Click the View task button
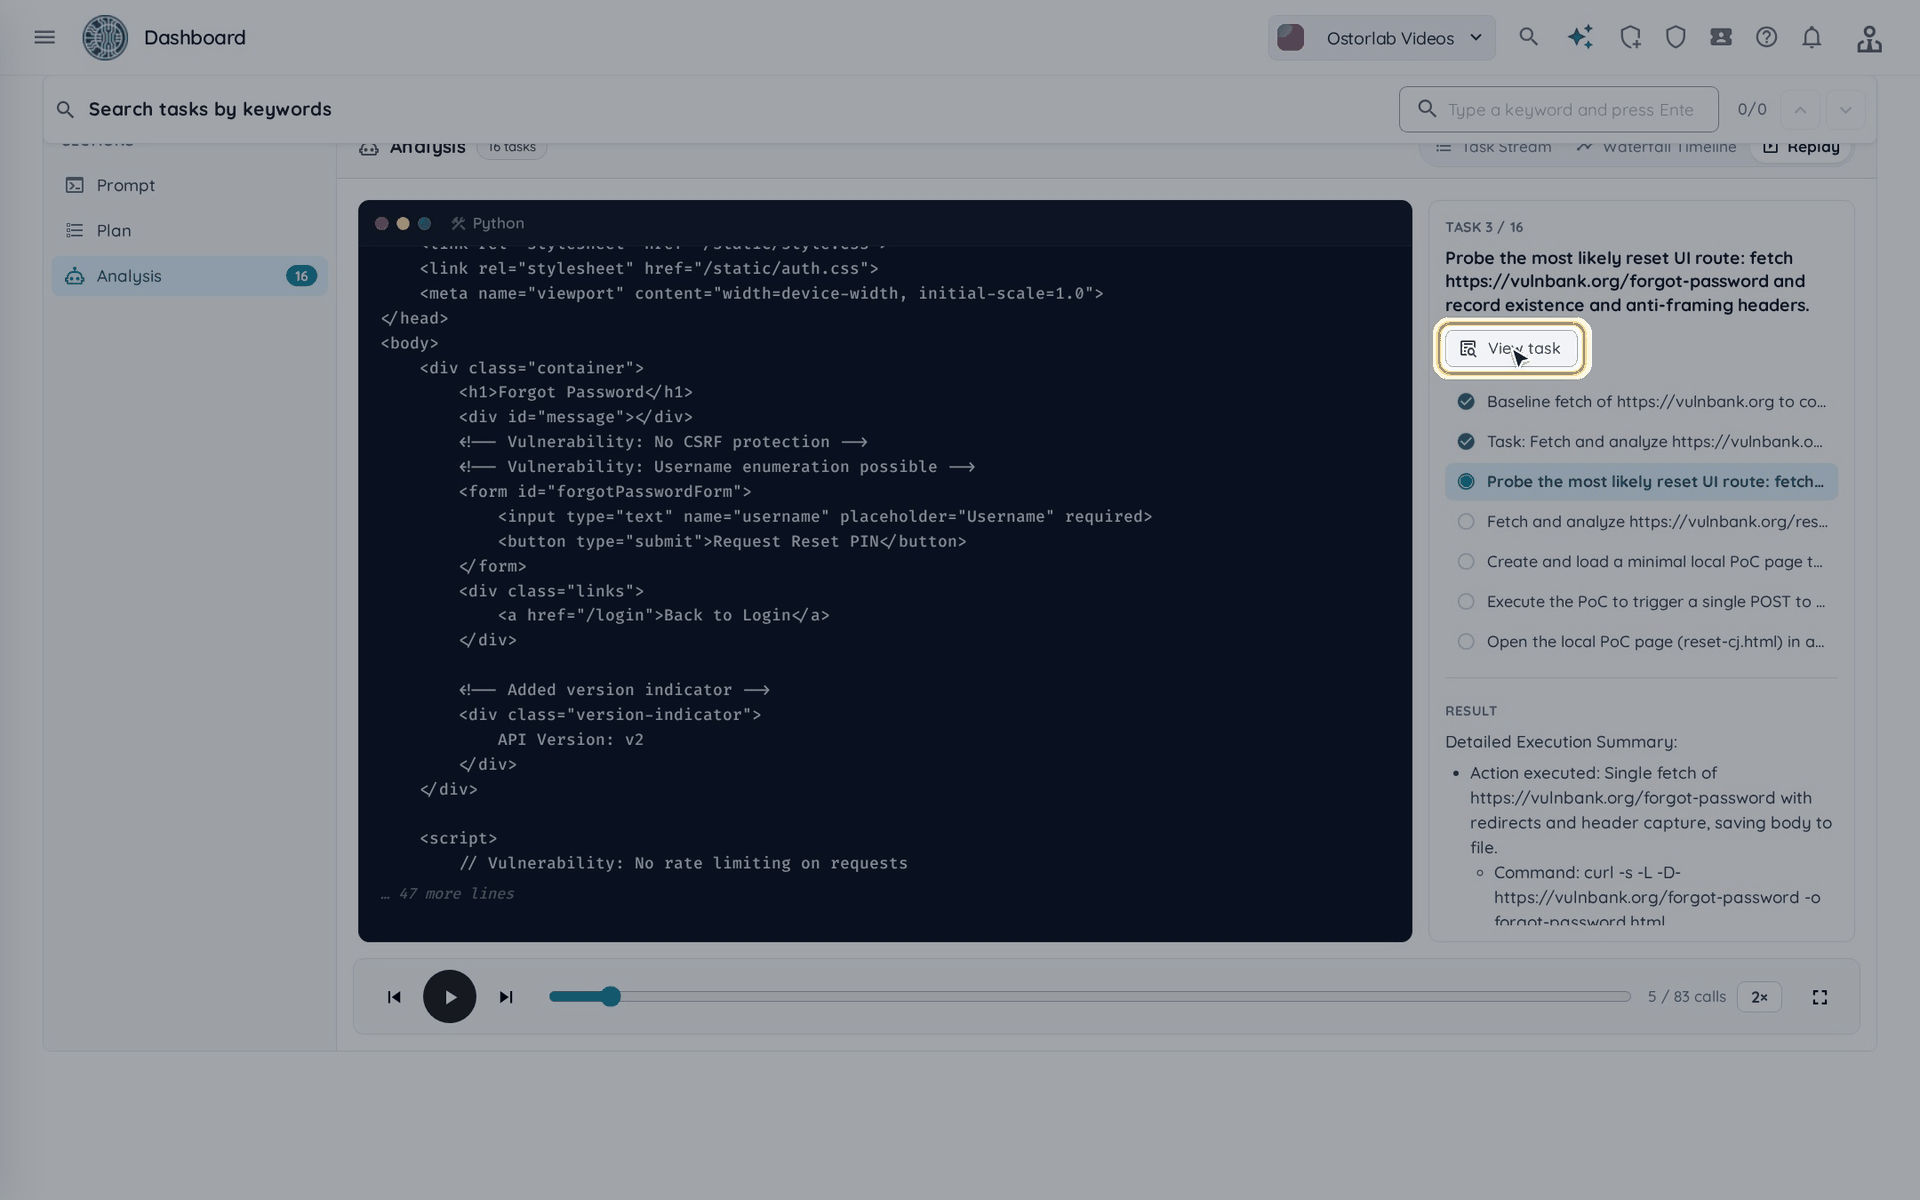Image resolution: width=1920 pixels, height=1200 pixels. point(1511,349)
